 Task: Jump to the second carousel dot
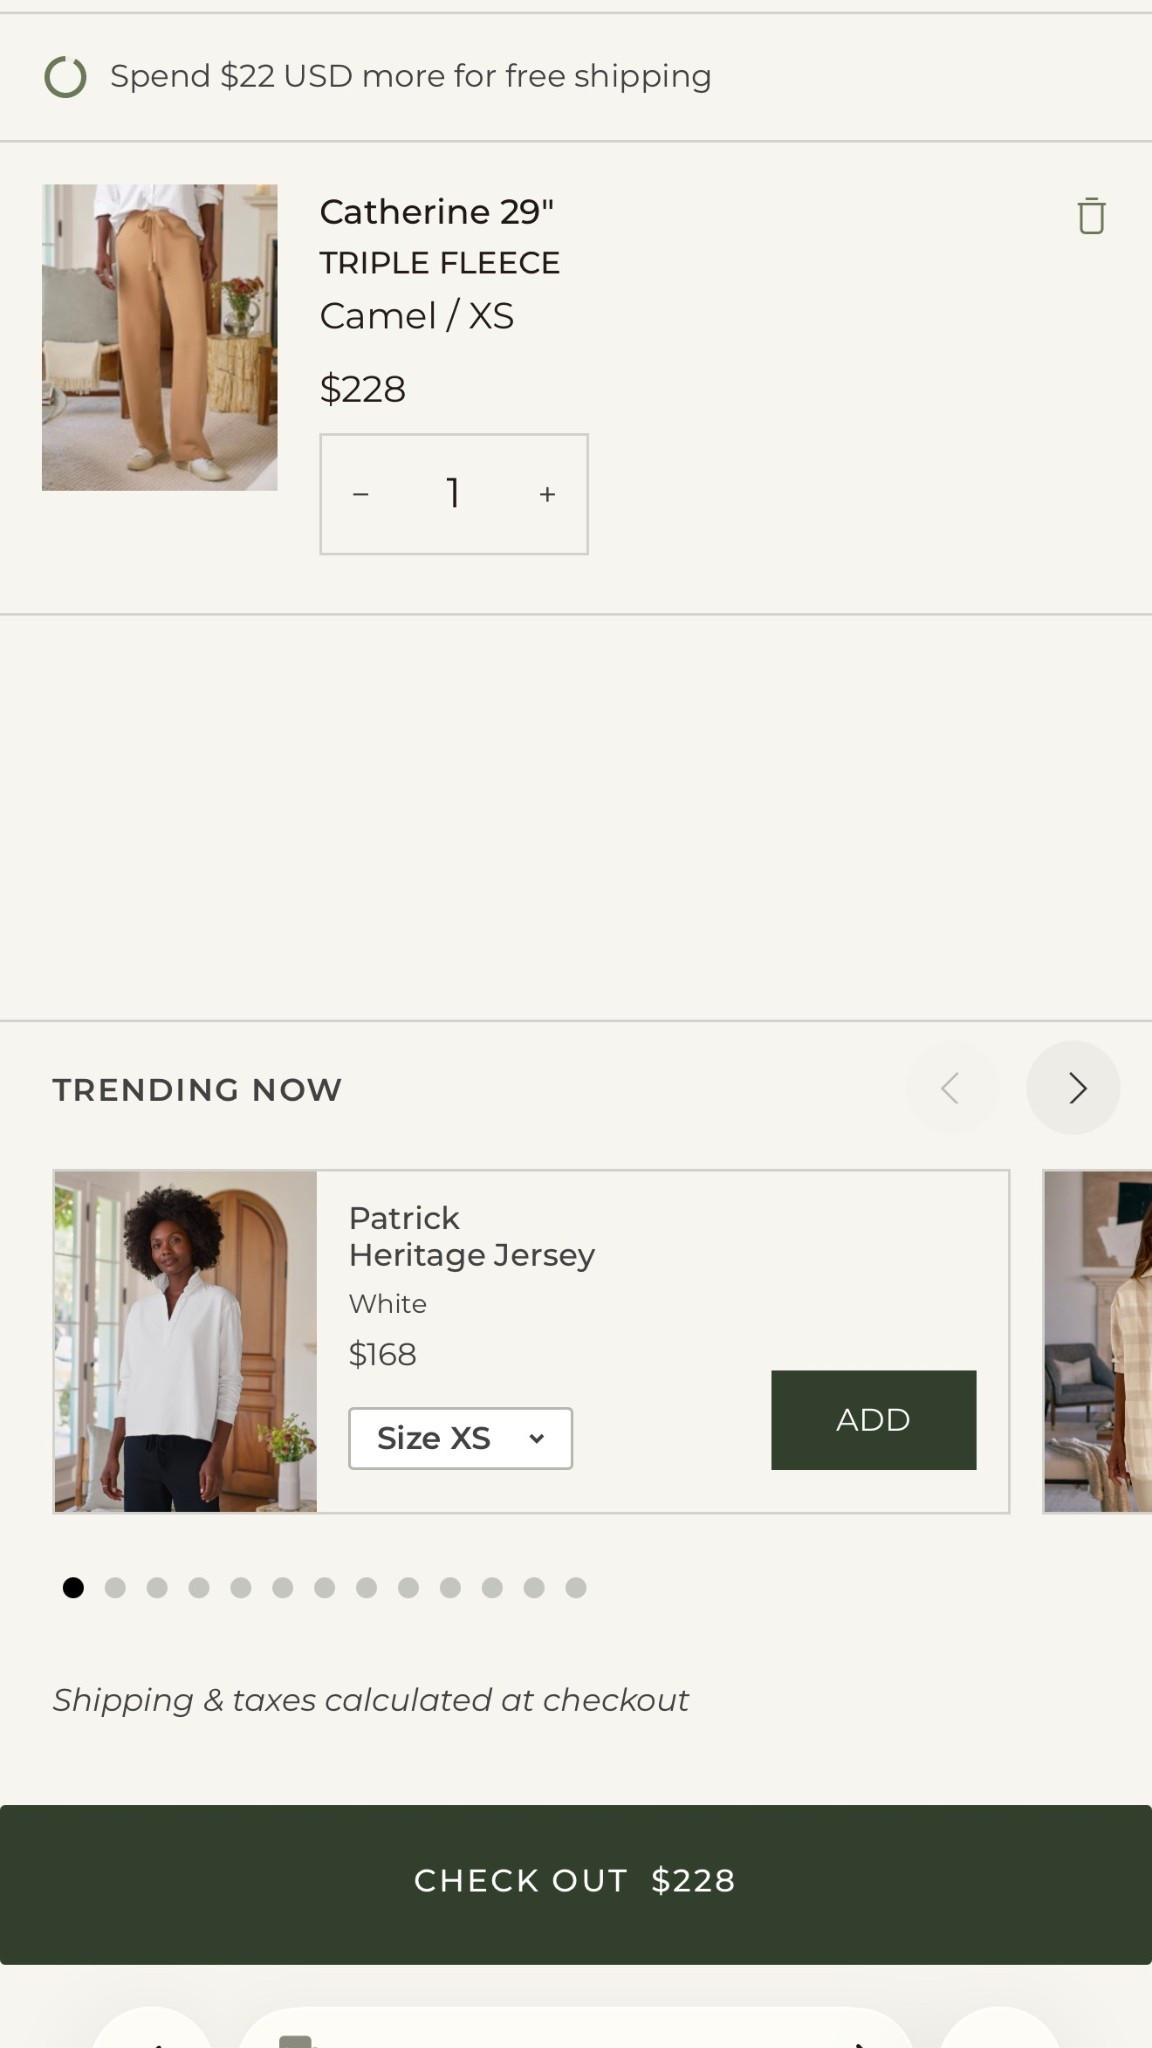[115, 1588]
